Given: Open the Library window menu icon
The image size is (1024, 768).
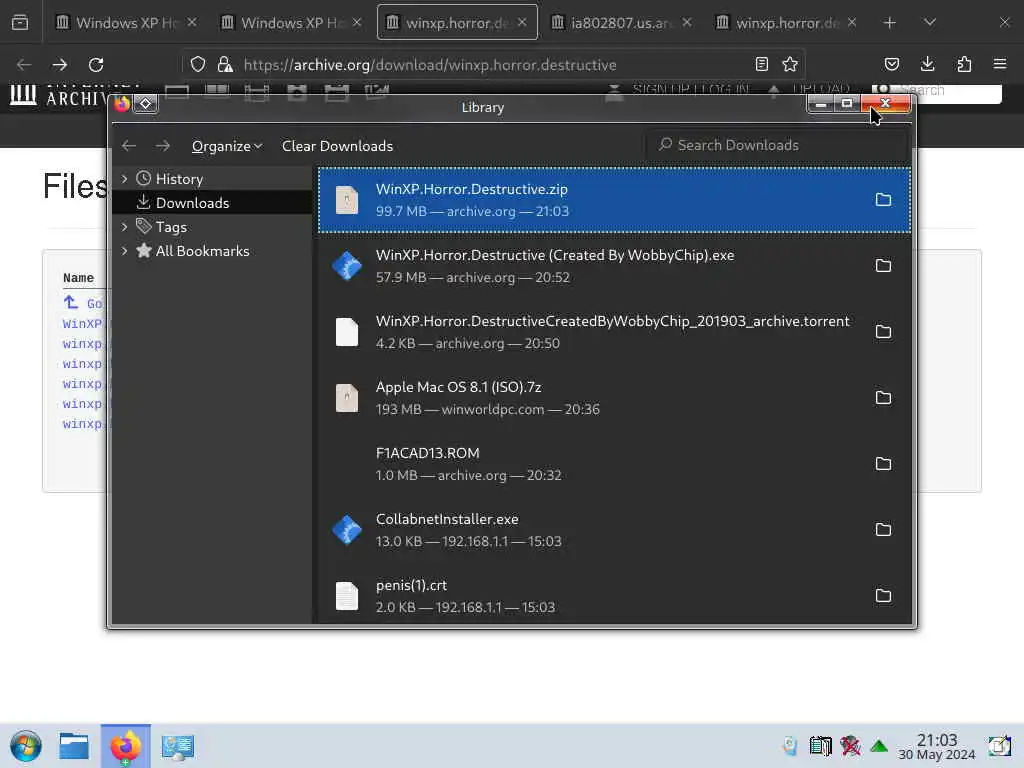Looking at the screenshot, I should [x=122, y=103].
